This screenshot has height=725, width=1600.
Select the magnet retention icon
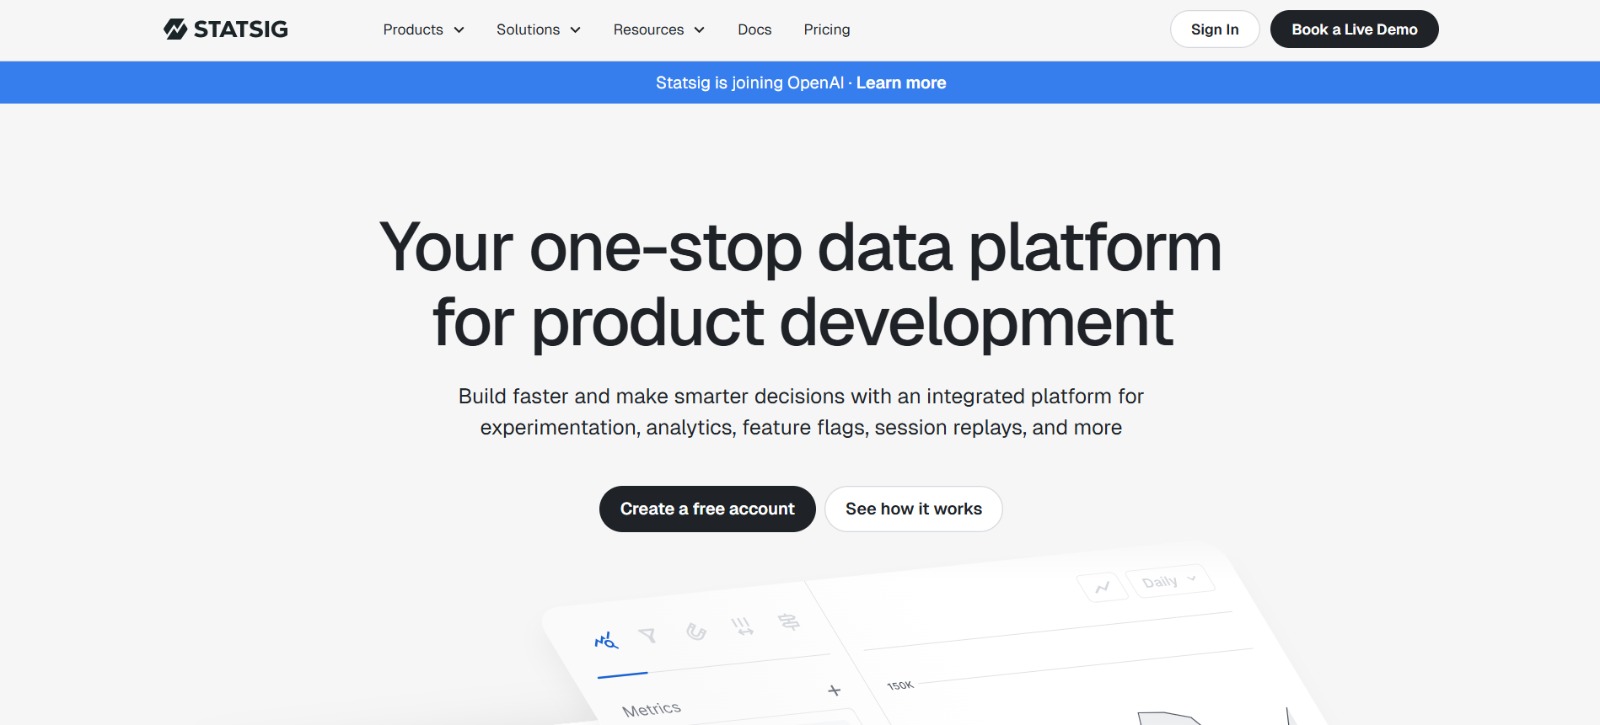(x=696, y=631)
